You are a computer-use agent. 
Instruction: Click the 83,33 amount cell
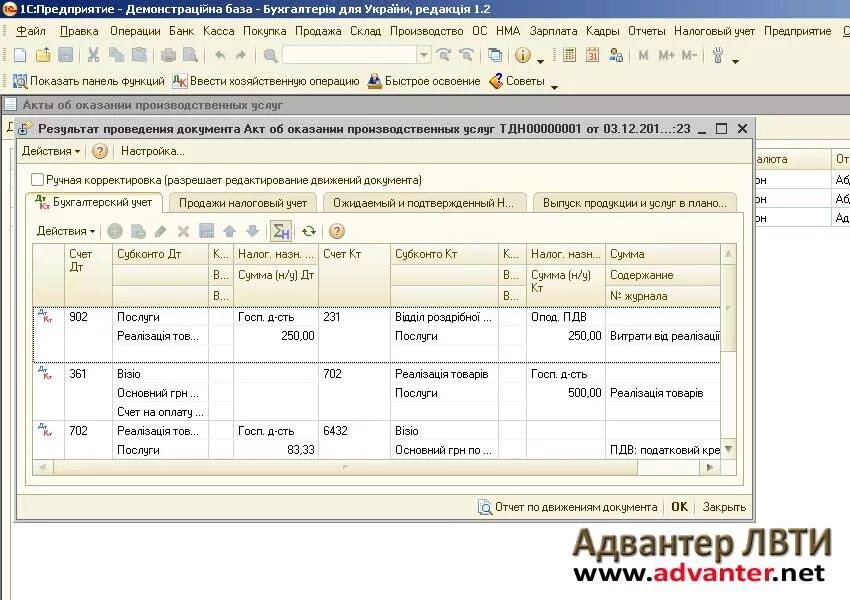coord(276,449)
